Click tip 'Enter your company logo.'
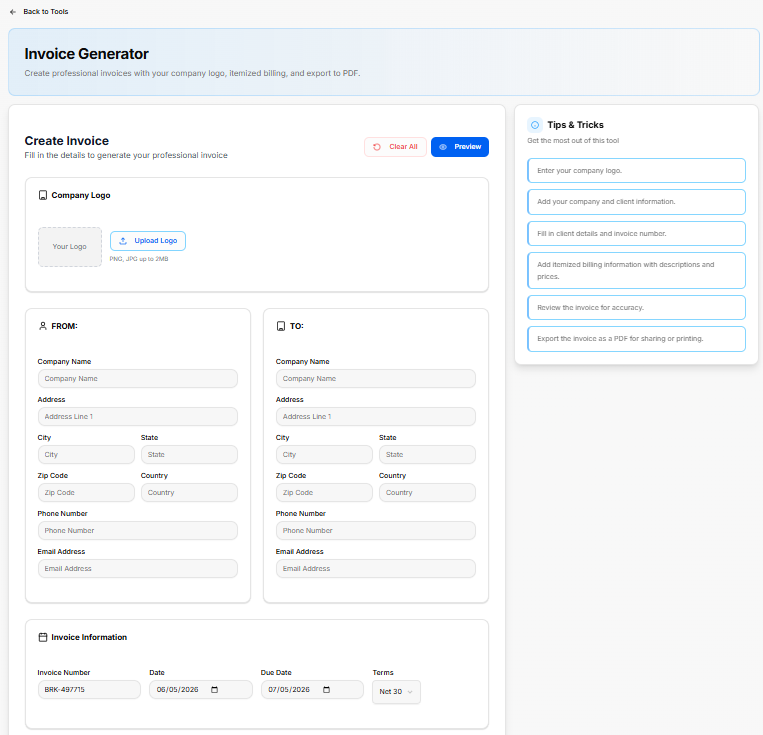Screen dimensions: 763x735 [636, 171]
